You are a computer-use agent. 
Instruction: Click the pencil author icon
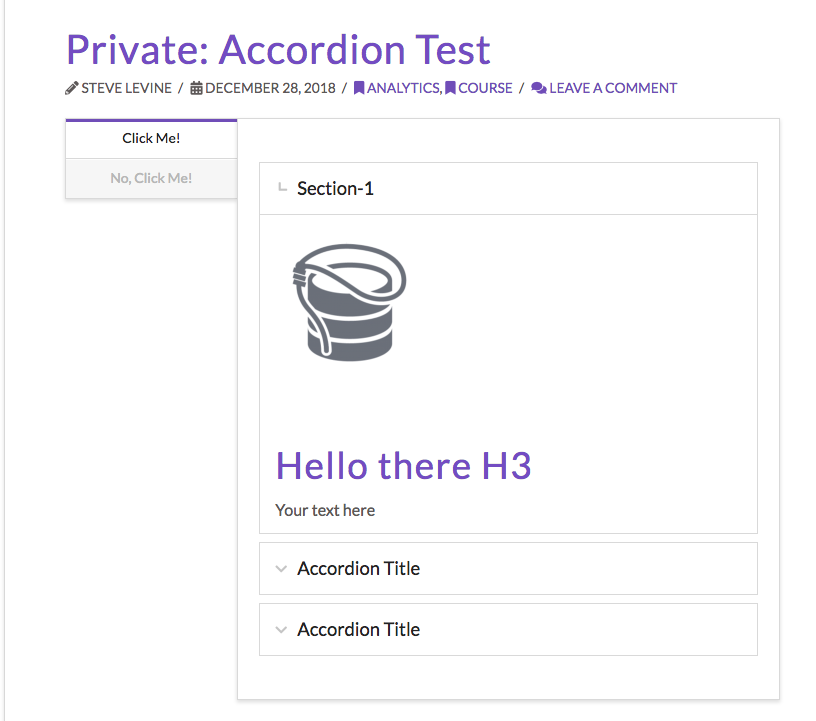[x=72, y=88]
